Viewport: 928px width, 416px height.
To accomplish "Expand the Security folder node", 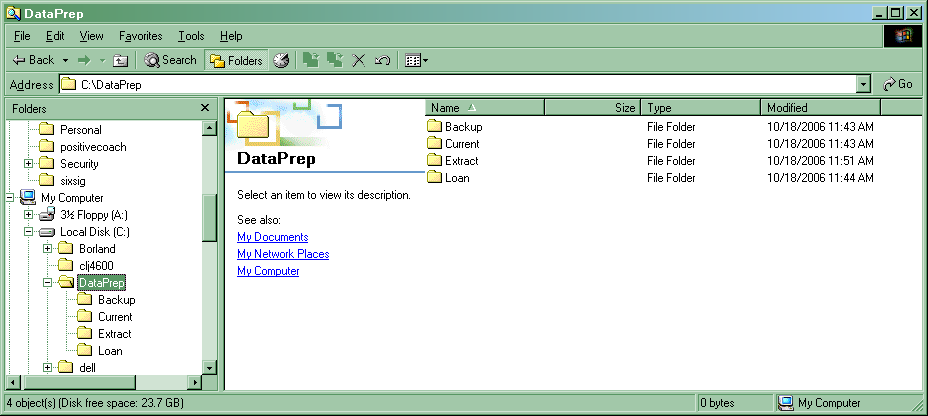I will point(28,164).
